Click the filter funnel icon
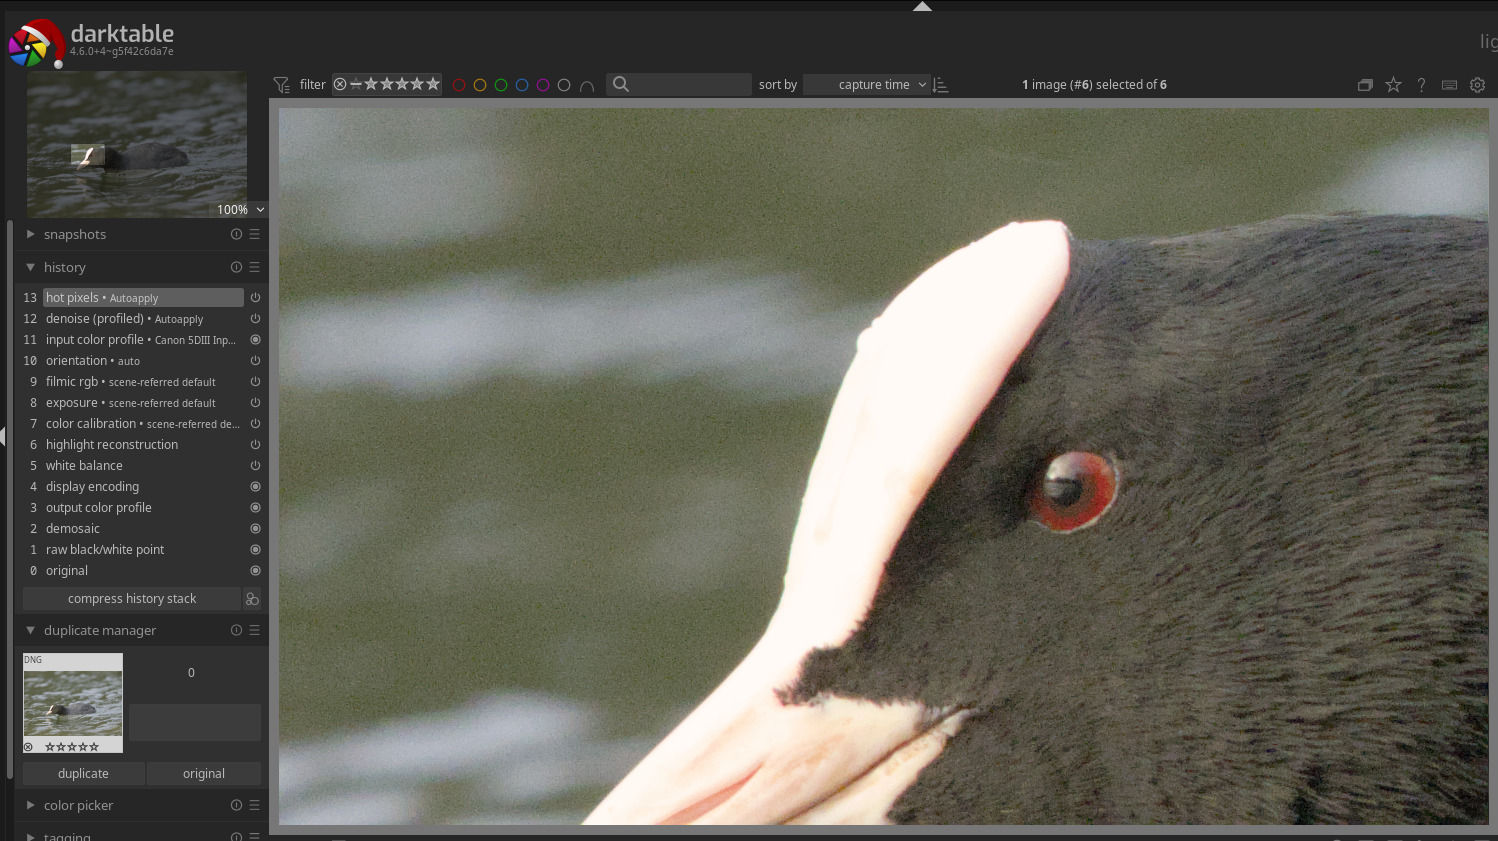The width and height of the screenshot is (1498, 841). 282,85
